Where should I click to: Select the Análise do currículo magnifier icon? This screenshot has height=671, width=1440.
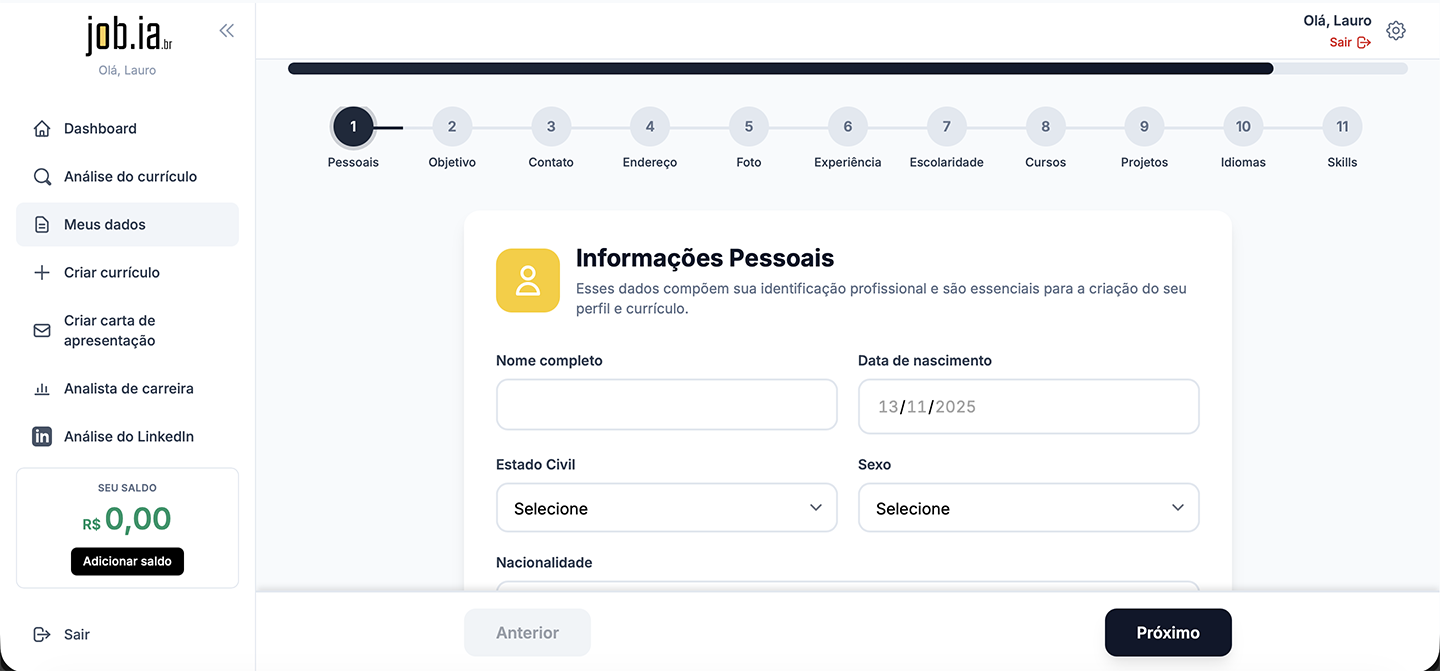pyautogui.click(x=42, y=176)
